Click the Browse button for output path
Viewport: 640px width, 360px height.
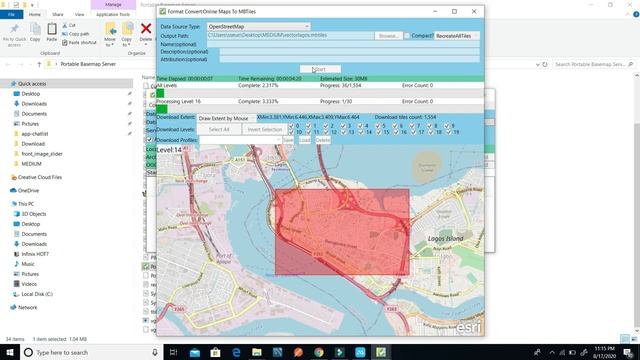click(x=388, y=36)
